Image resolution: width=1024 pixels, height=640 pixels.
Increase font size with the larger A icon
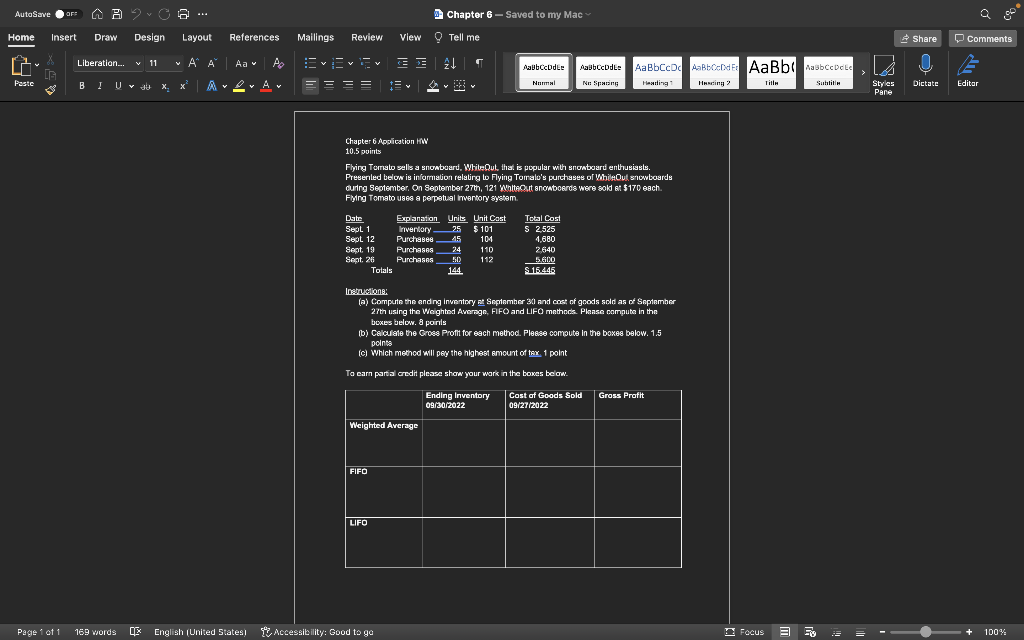click(193, 63)
